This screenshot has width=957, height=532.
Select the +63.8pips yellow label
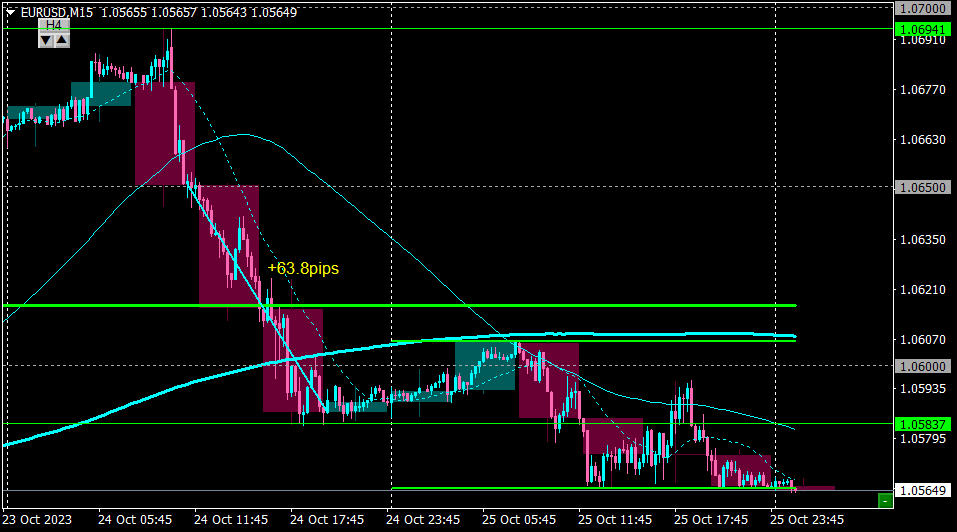(303, 268)
